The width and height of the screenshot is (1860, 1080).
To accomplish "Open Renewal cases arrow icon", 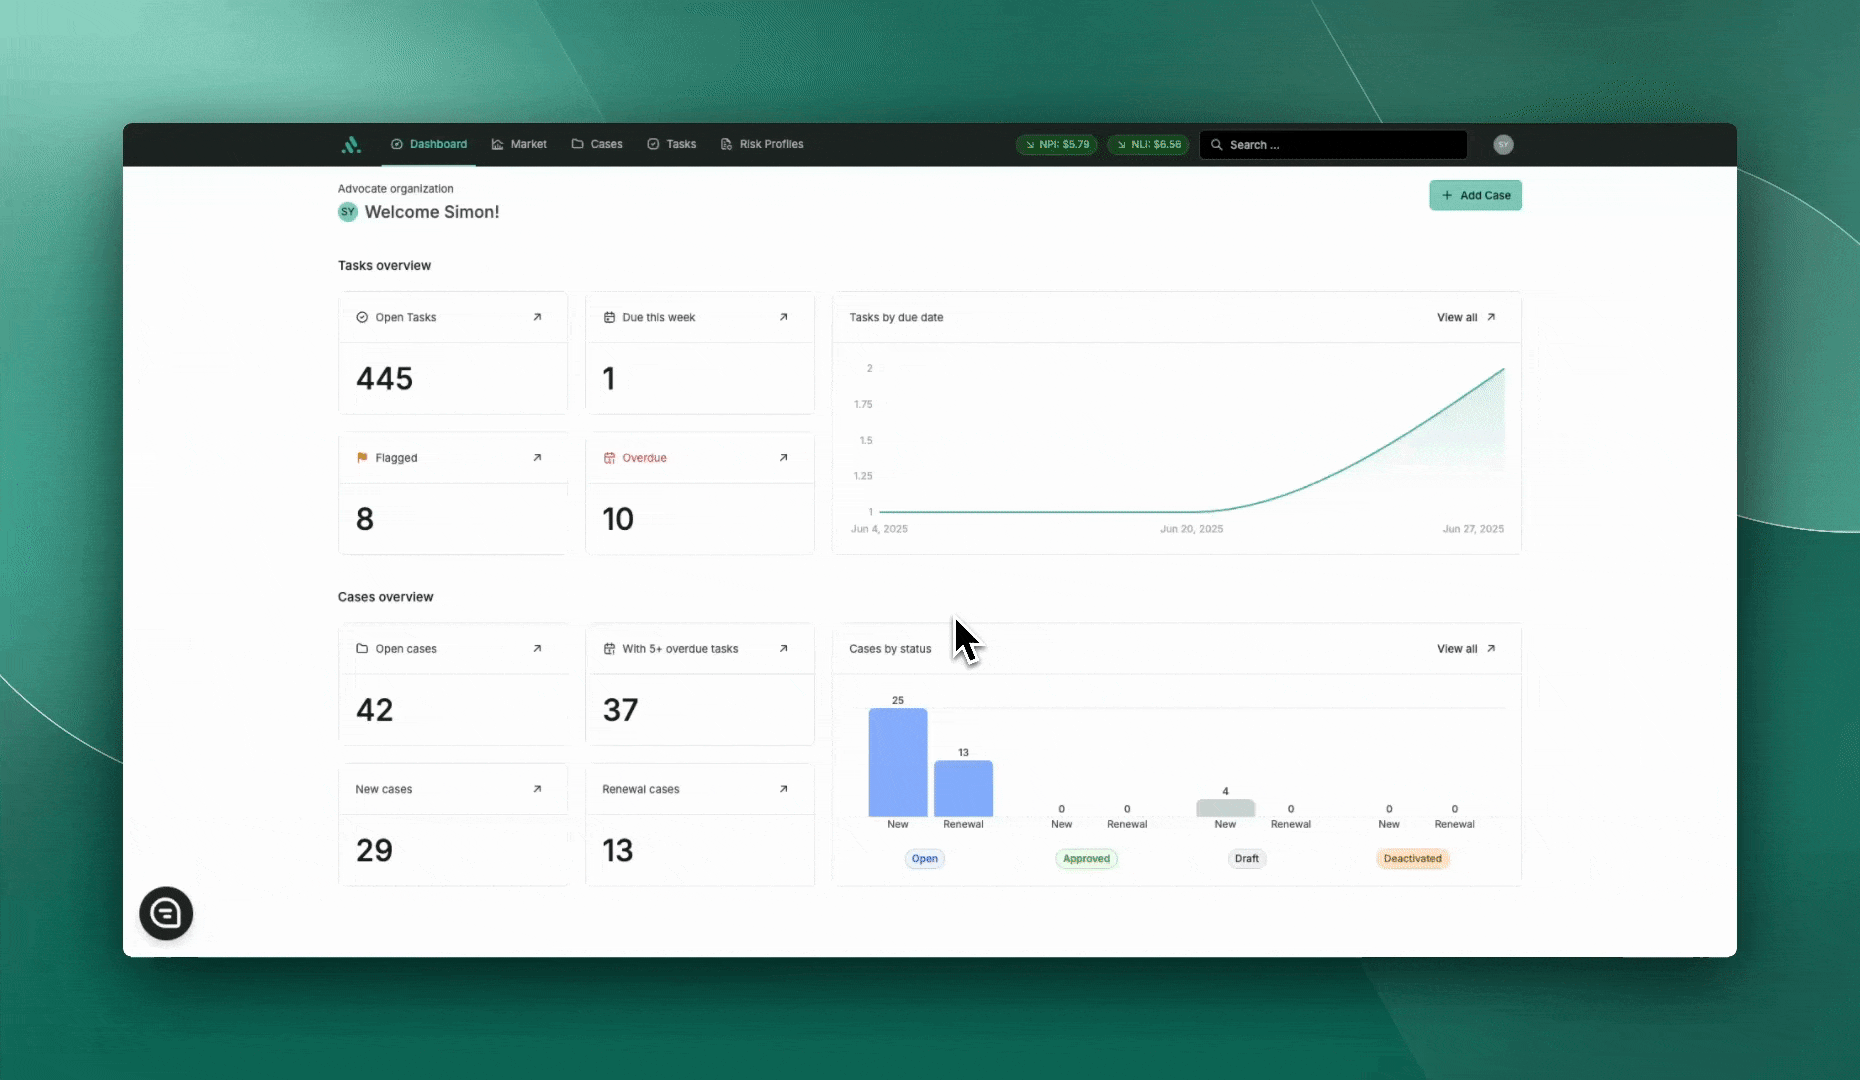I will [x=783, y=789].
